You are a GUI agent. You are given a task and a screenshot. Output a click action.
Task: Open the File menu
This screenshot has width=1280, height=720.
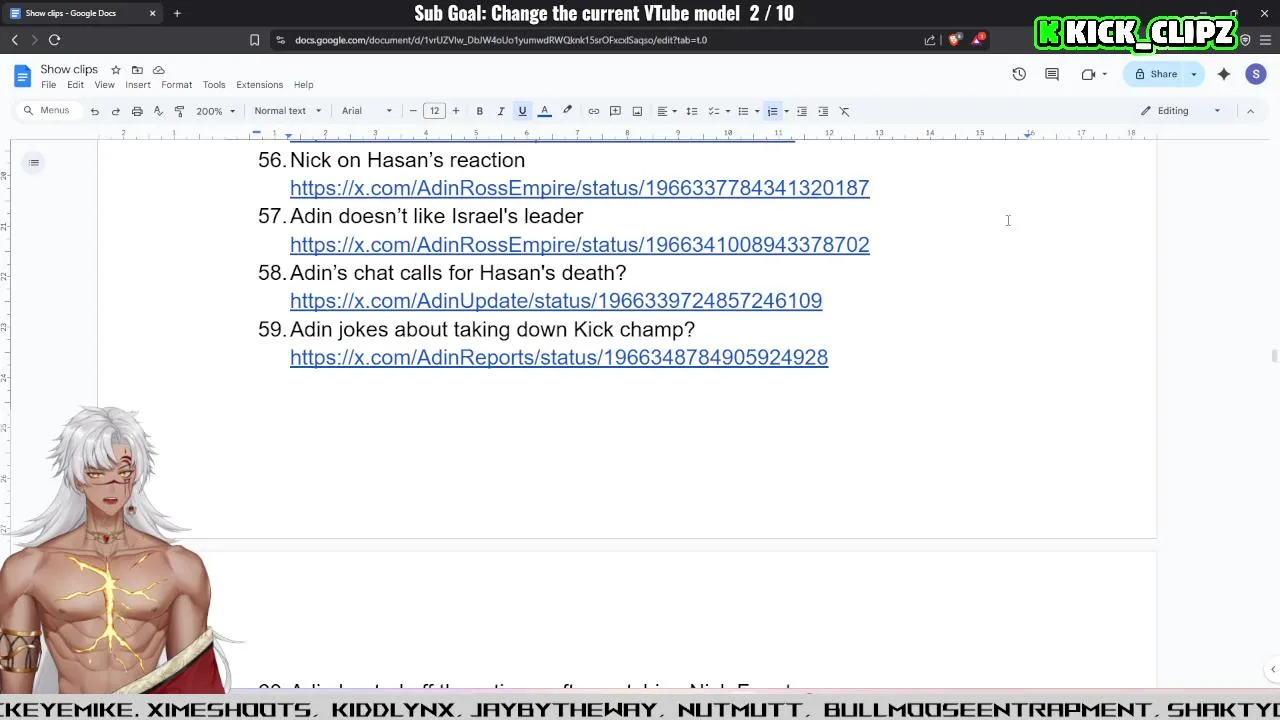pos(48,85)
